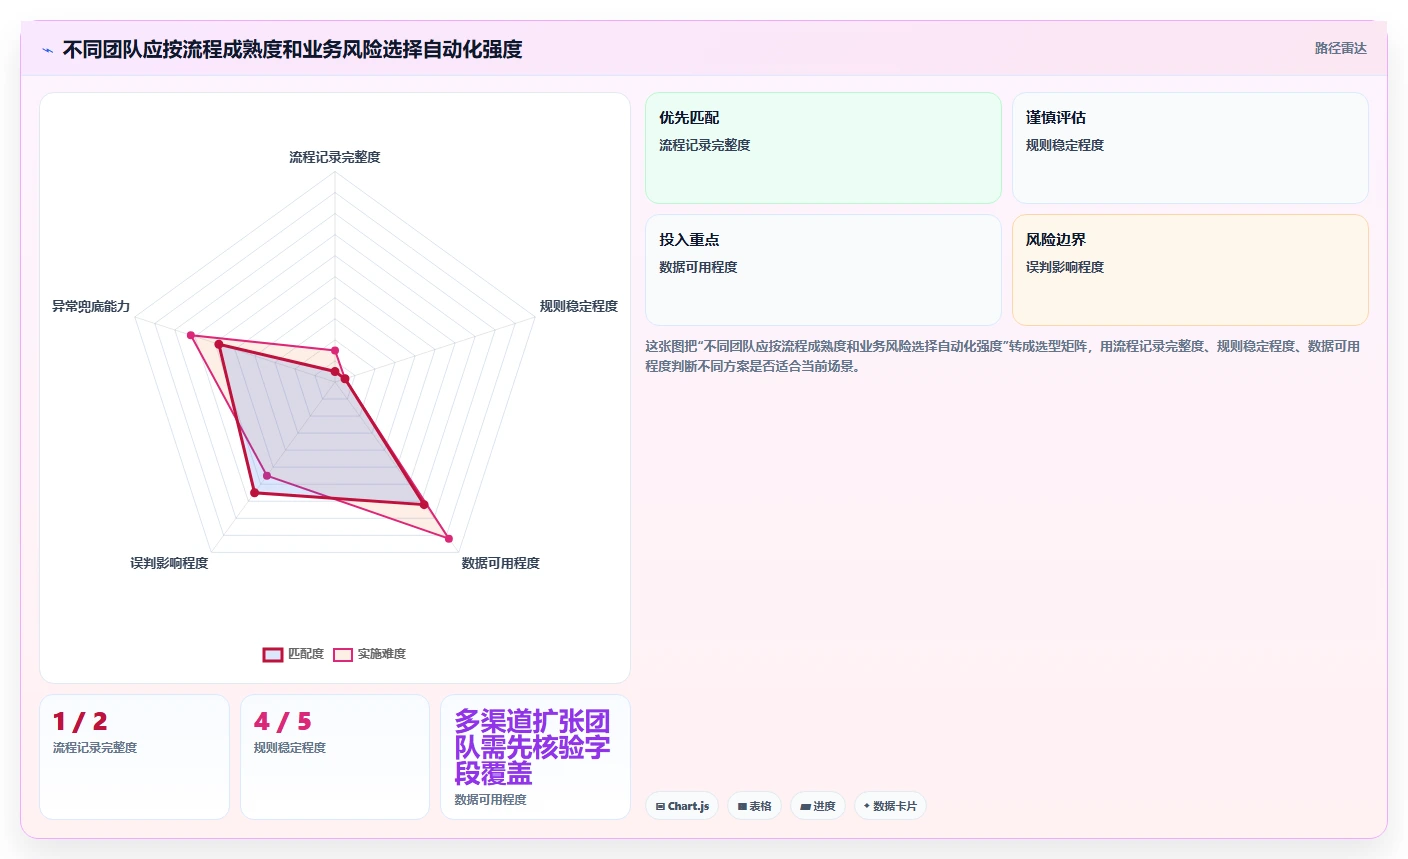Toggle the 实施难度 legend swatch
This screenshot has height=859, width=1408.
click(343, 654)
